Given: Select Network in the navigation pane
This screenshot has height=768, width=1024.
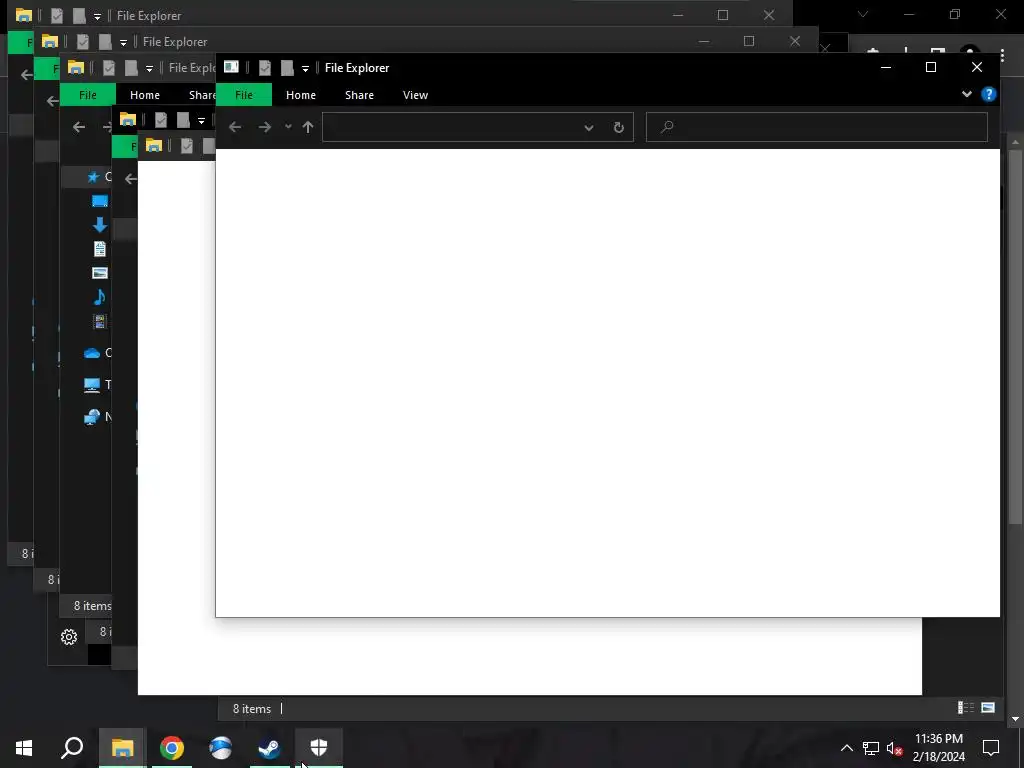Looking at the screenshot, I should point(92,417).
